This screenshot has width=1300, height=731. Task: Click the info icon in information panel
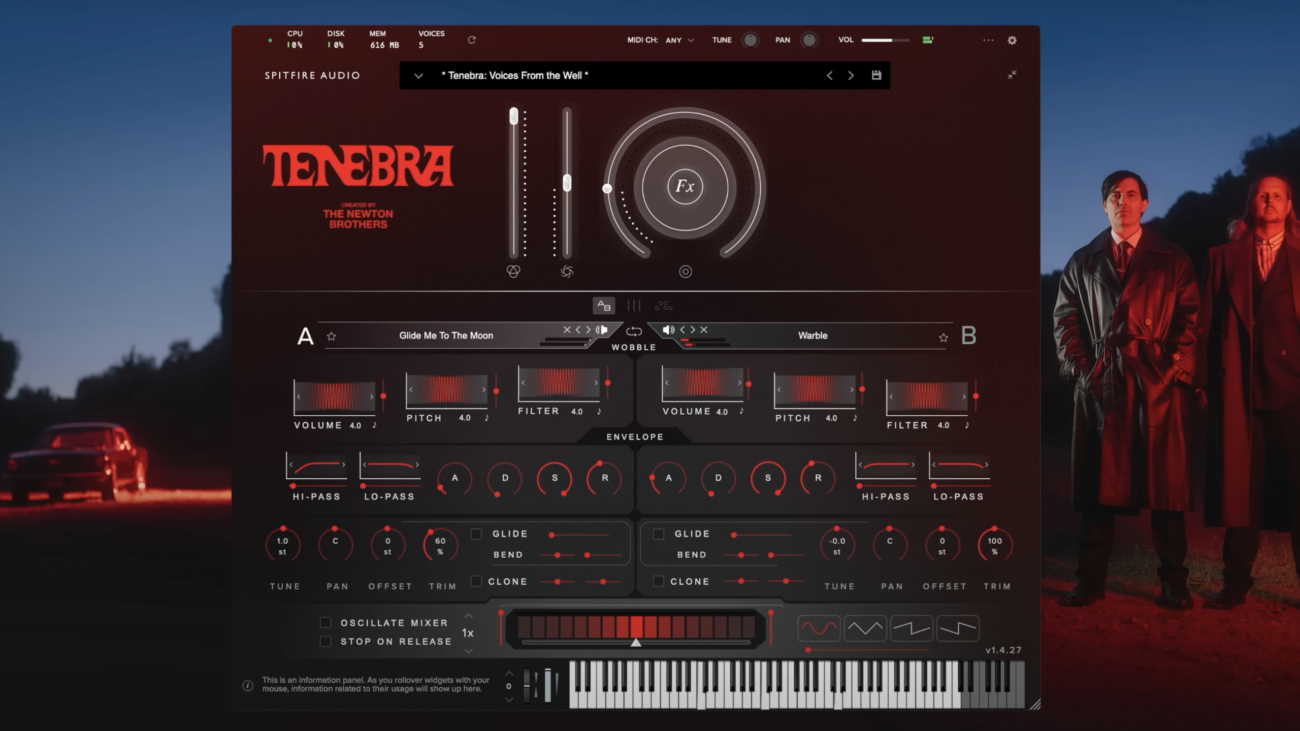point(248,686)
